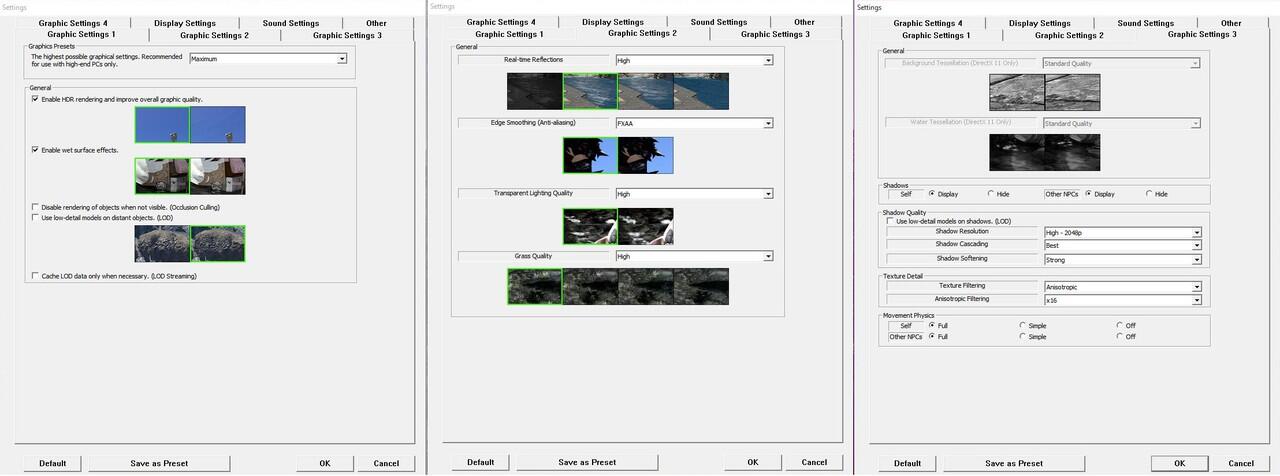1280x476 pixels.
Task: Set Self movement physics to Simple
Action: tap(1022, 325)
